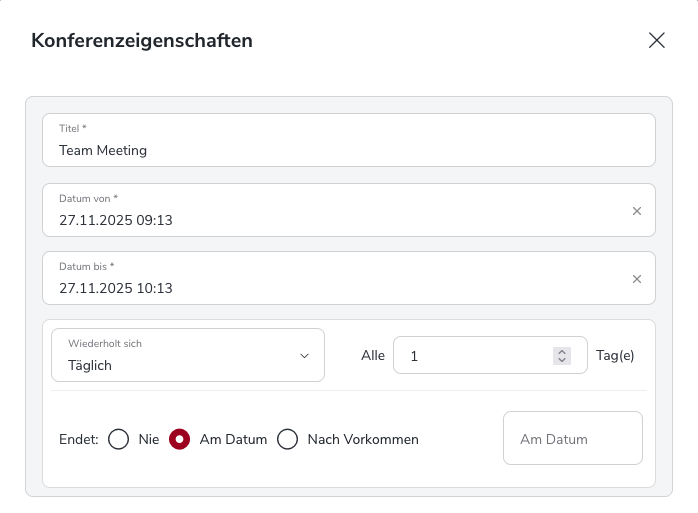
Task: Open the Datum bis date field
Action: pyautogui.click(x=330, y=287)
